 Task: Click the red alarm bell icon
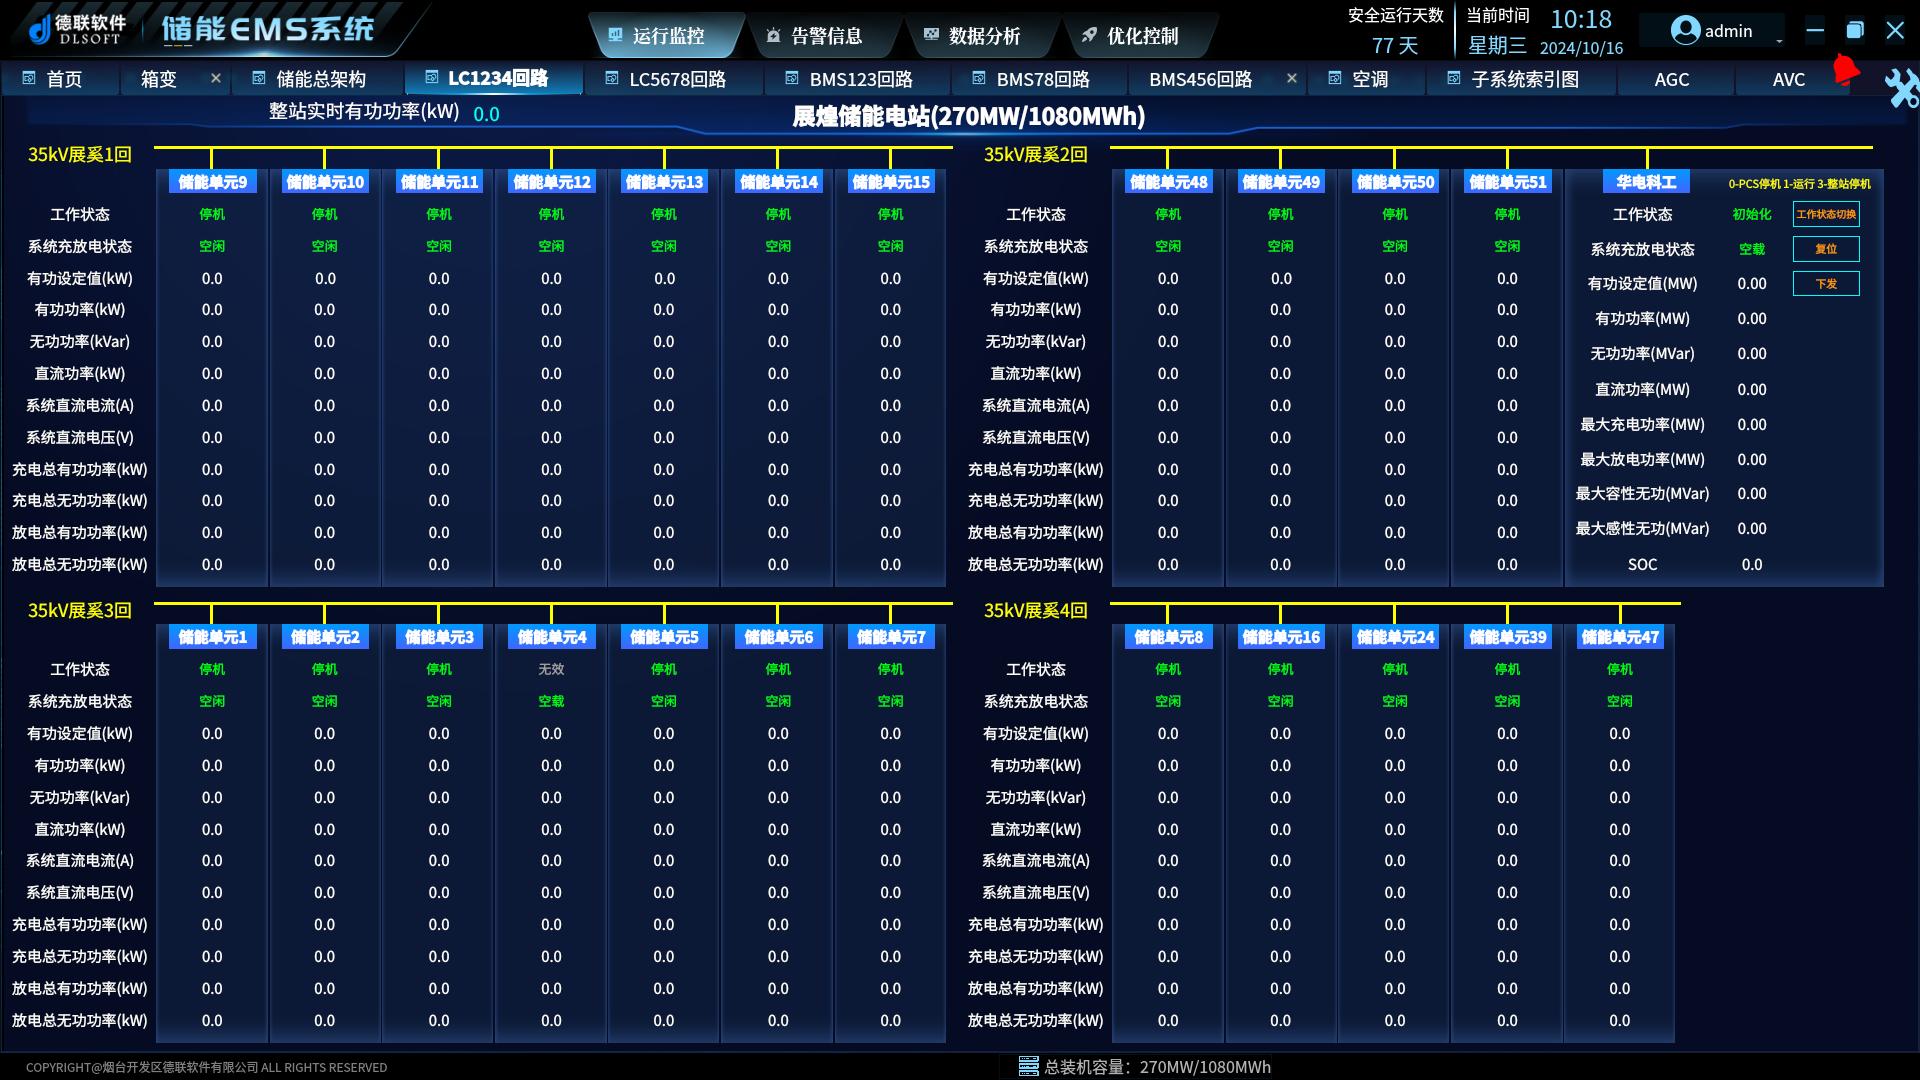point(1845,70)
